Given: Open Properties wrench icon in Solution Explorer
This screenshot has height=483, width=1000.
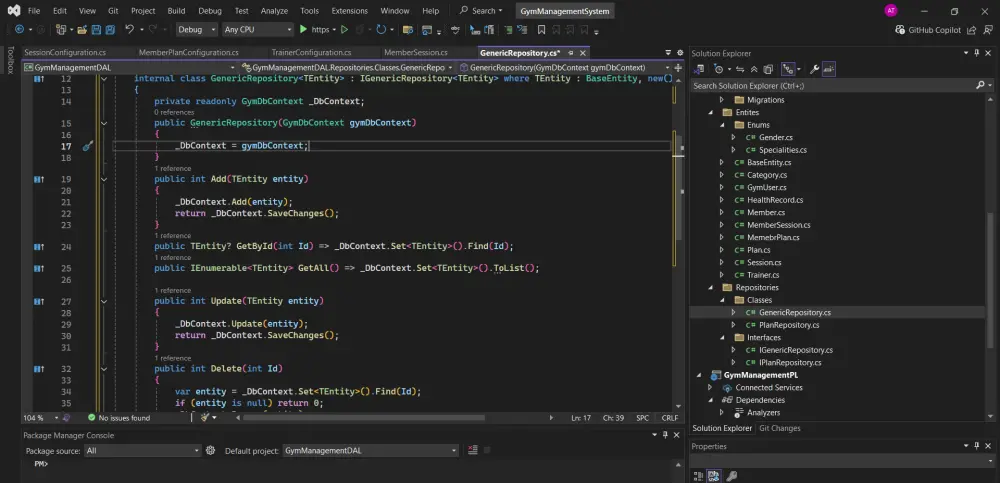Looking at the screenshot, I should (x=814, y=69).
